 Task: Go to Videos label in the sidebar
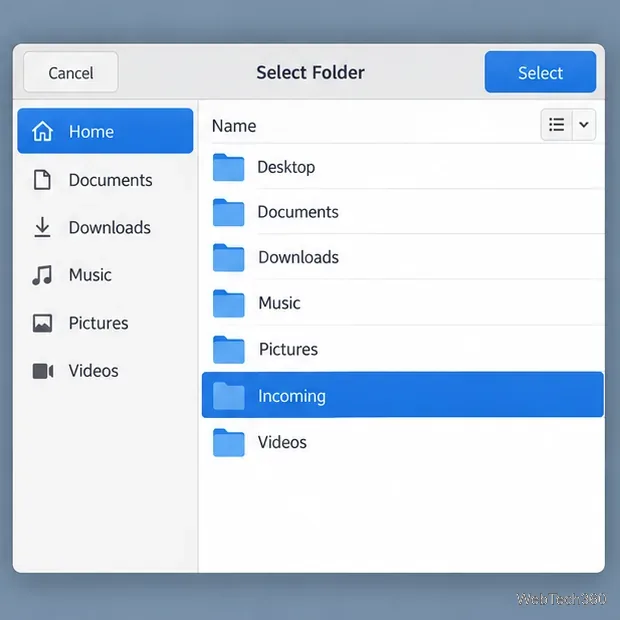coord(94,371)
